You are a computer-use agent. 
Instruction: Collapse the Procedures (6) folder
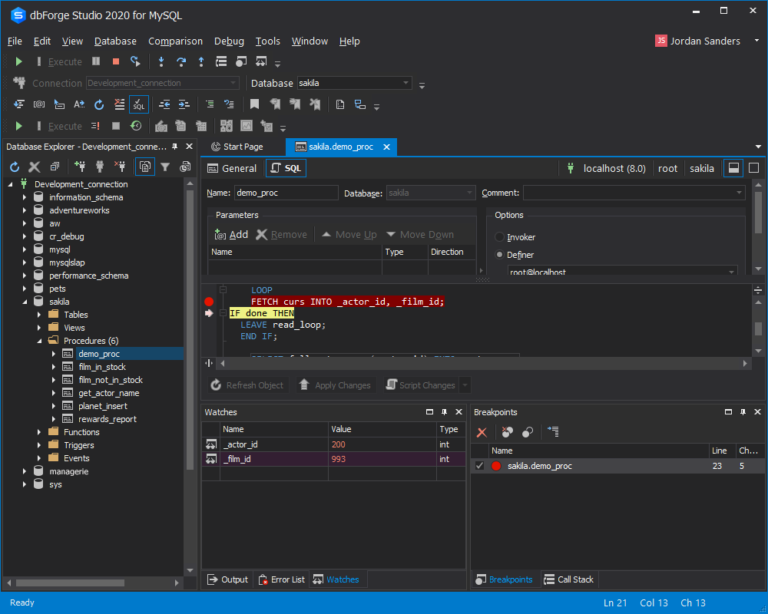click(39, 341)
